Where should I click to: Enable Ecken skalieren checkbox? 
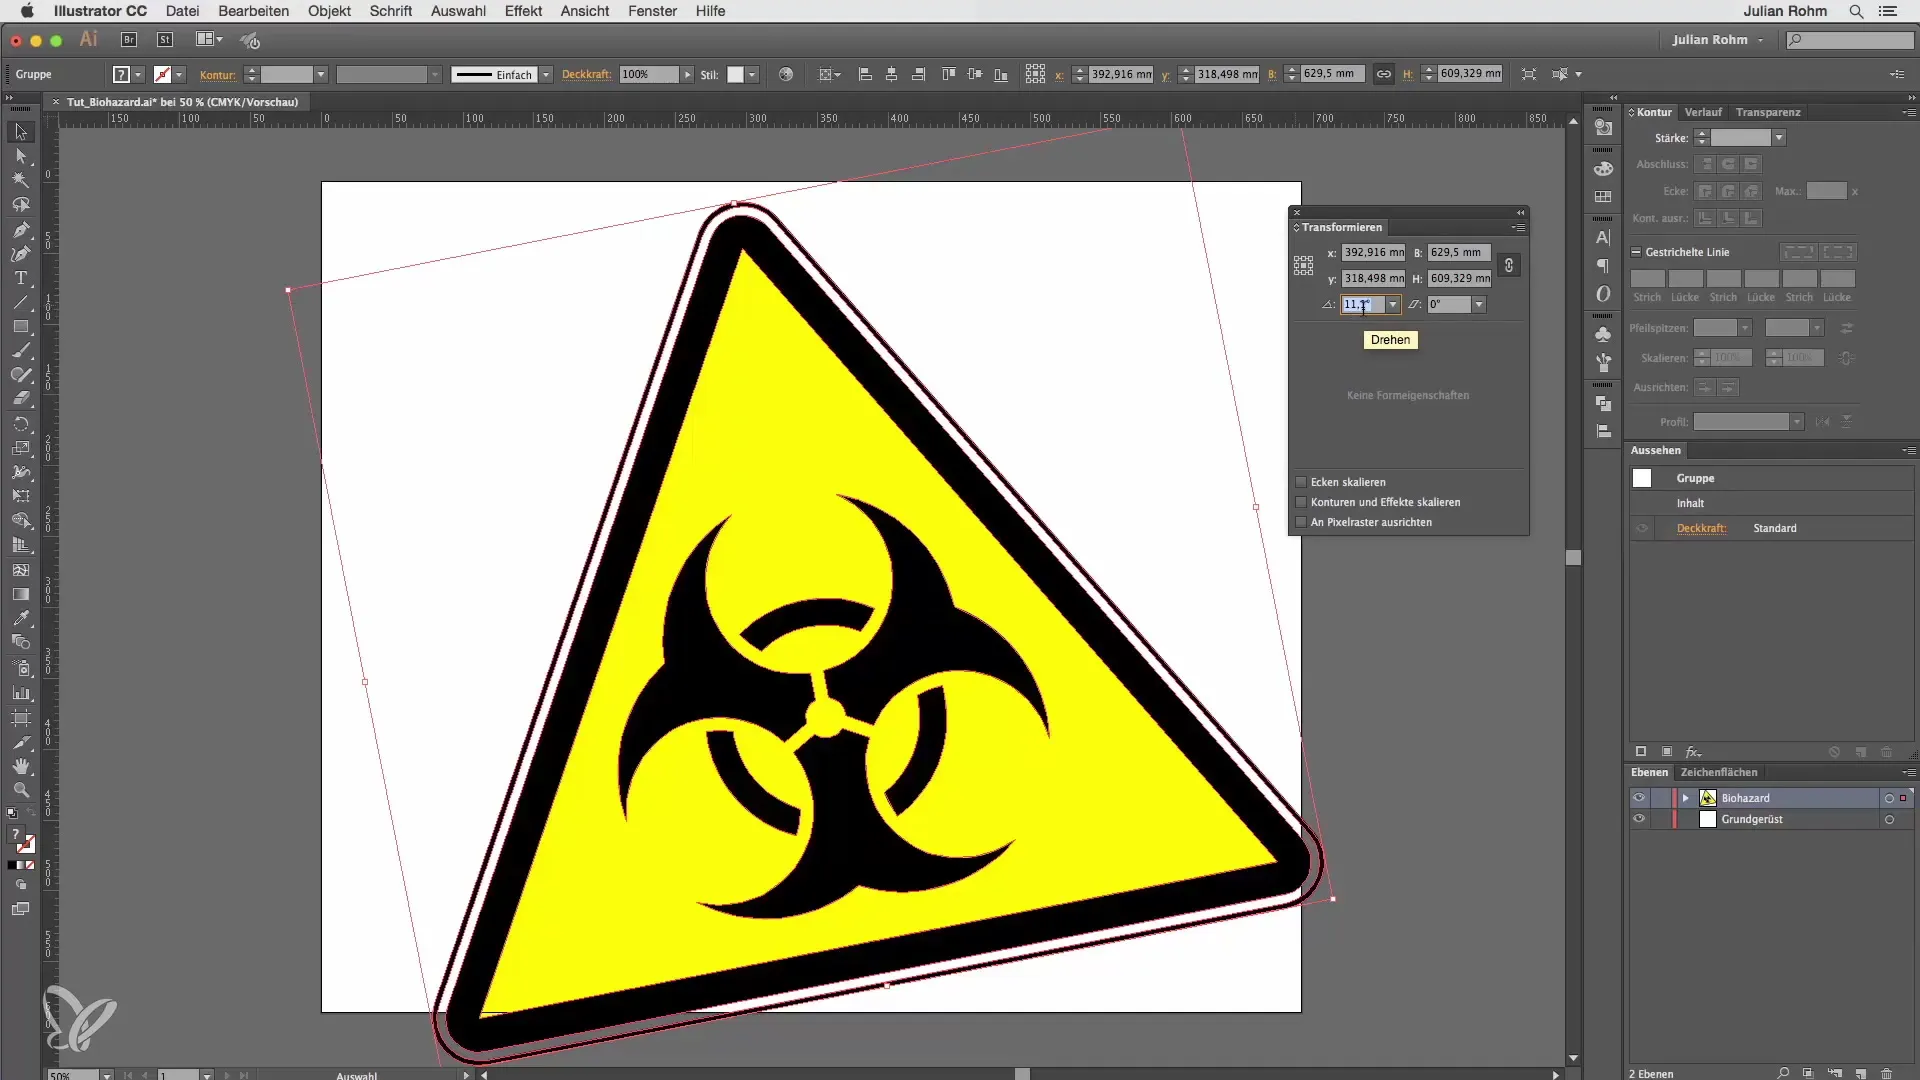click(1301, 482)
